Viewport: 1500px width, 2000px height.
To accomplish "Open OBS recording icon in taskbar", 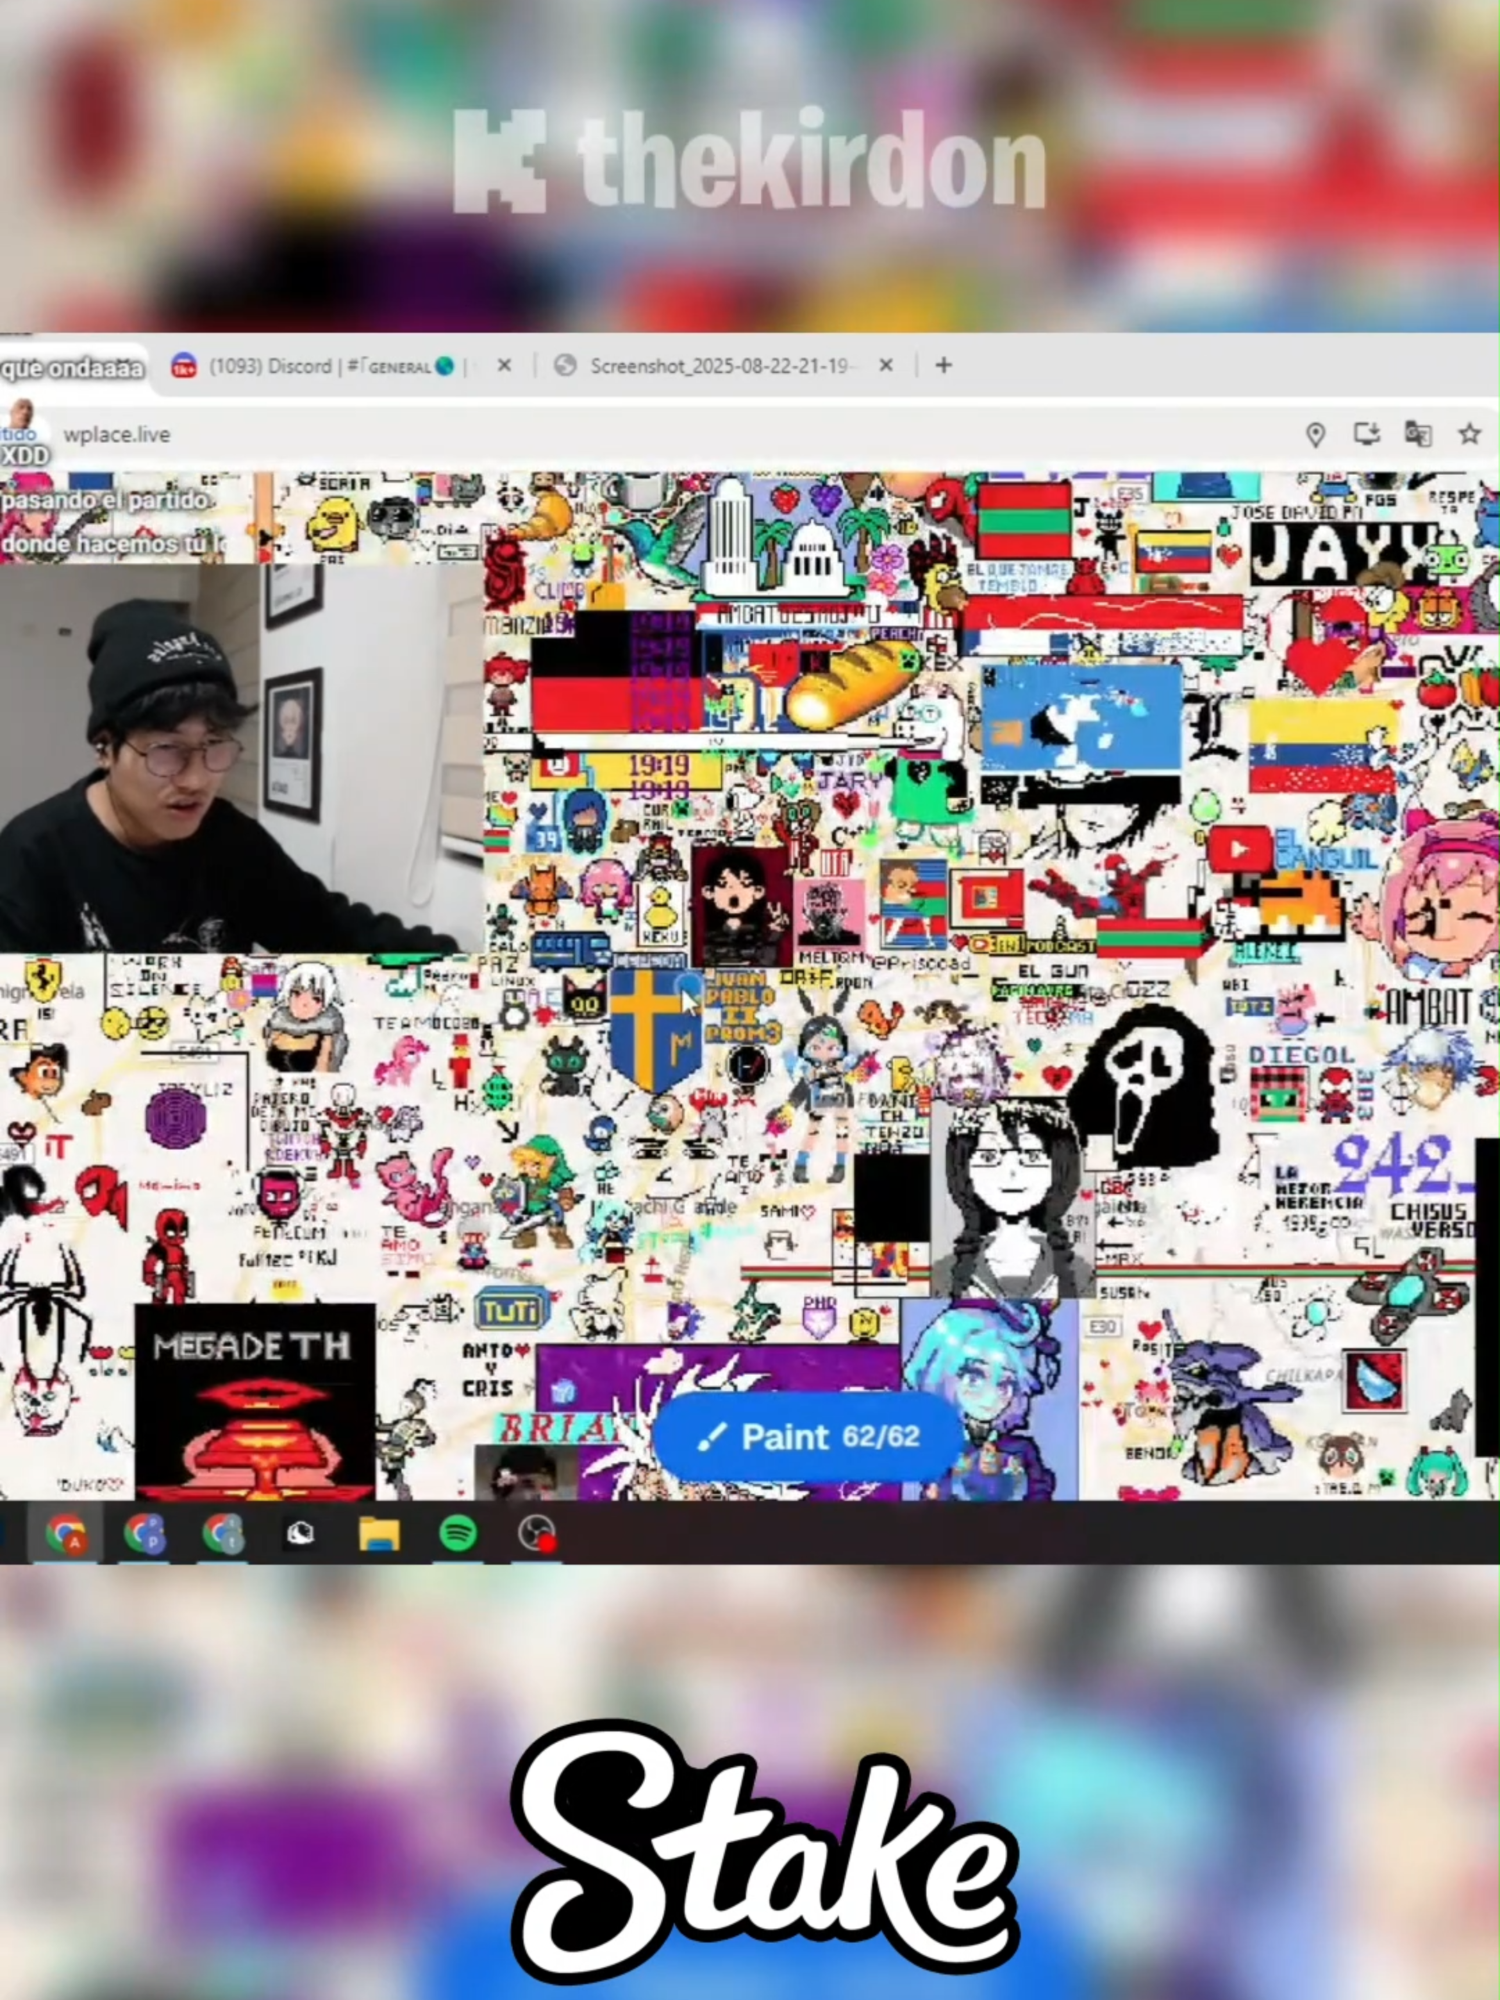I will pos(537,1533).
